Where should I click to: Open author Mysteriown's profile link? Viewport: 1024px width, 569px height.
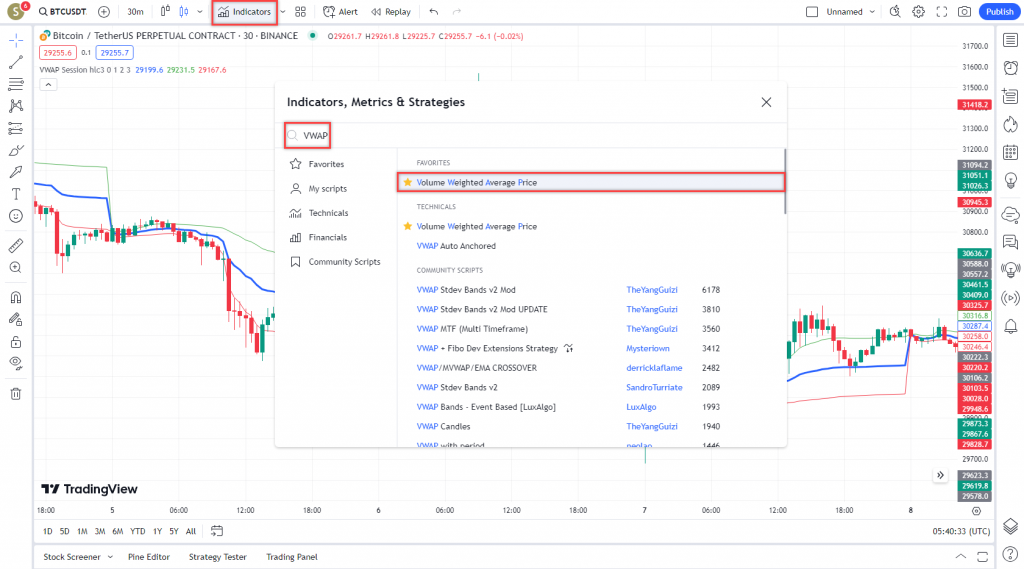648,349
